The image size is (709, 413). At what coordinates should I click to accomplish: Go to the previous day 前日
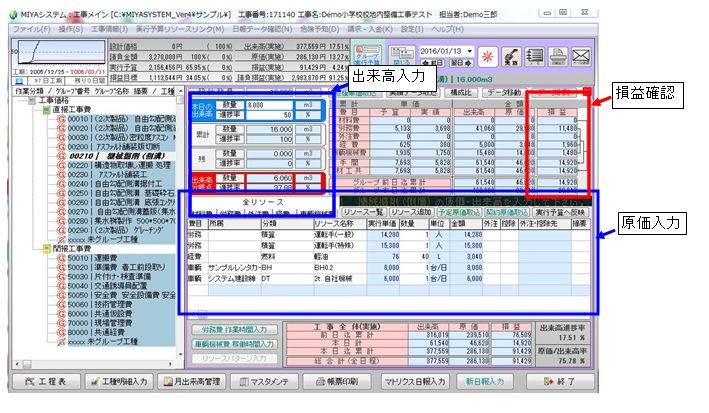click(432, 63)
